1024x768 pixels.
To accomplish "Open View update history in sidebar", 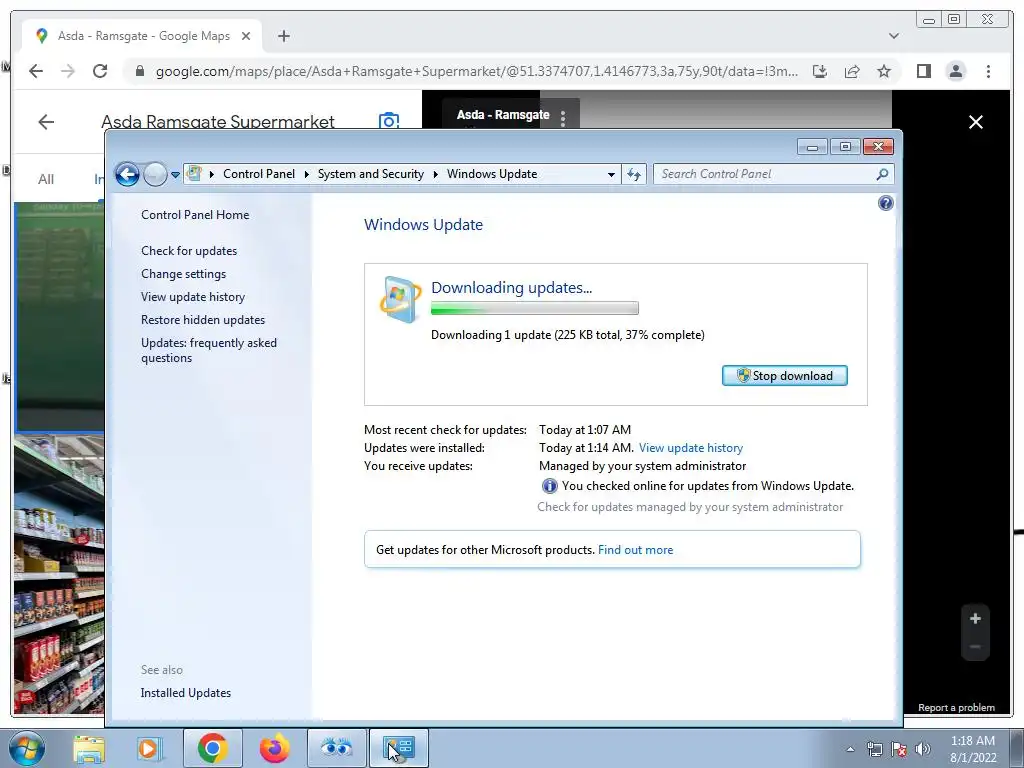I will pos(193,296).
